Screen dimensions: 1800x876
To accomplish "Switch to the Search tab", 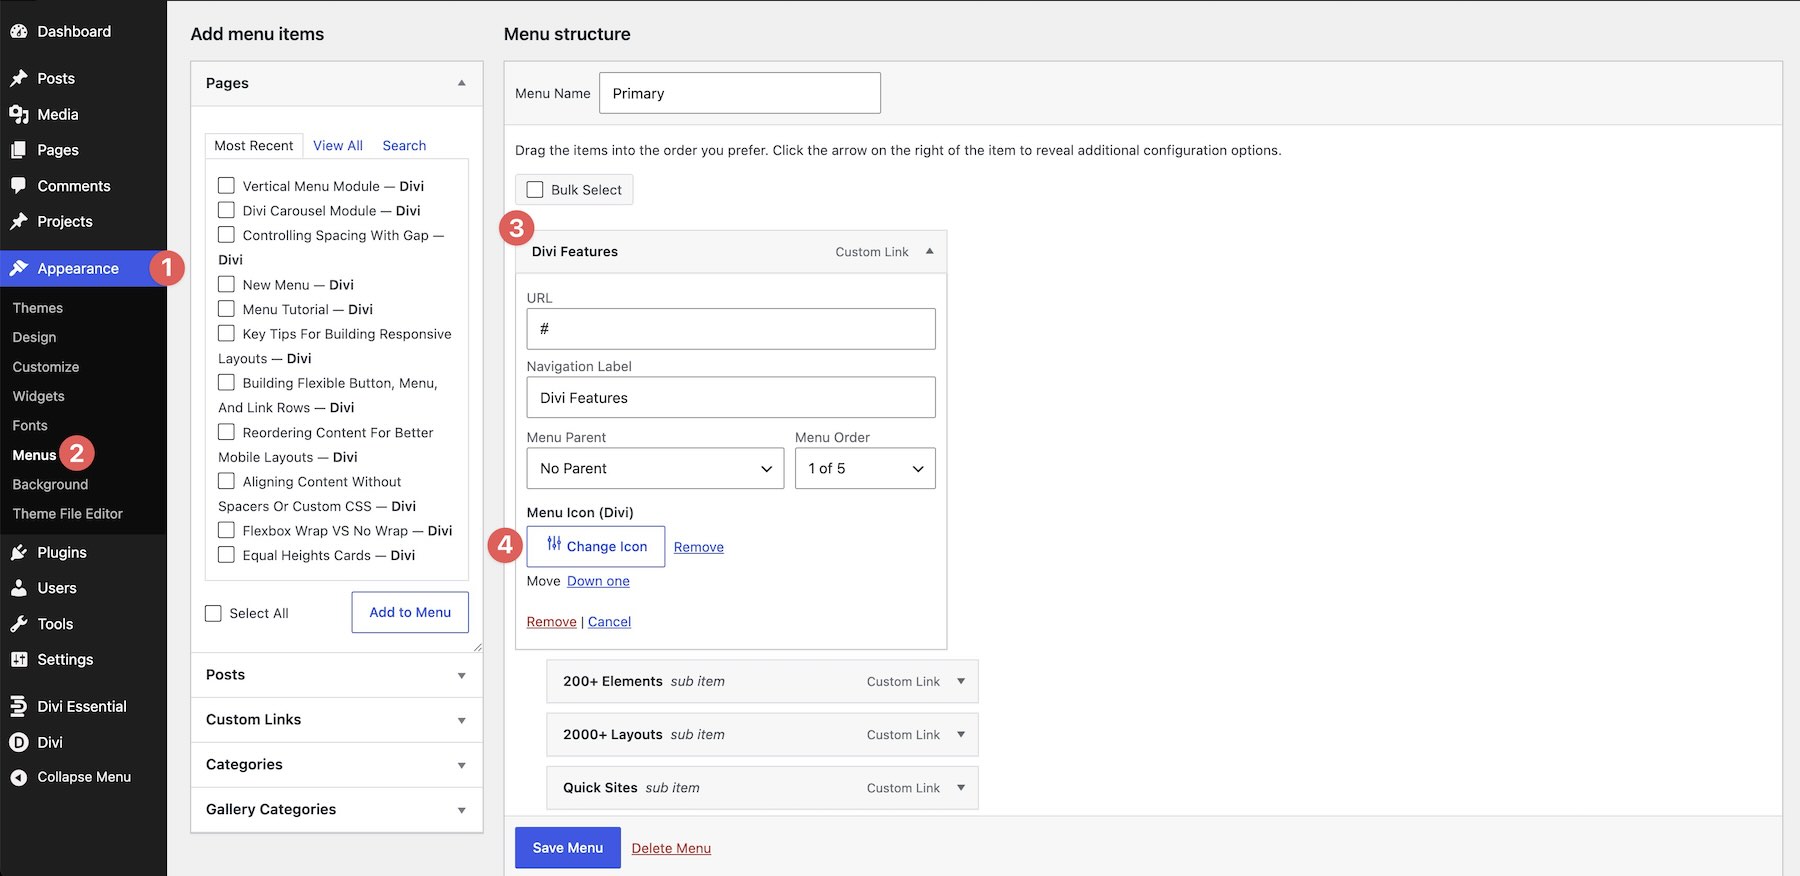I will click(404, 145).
